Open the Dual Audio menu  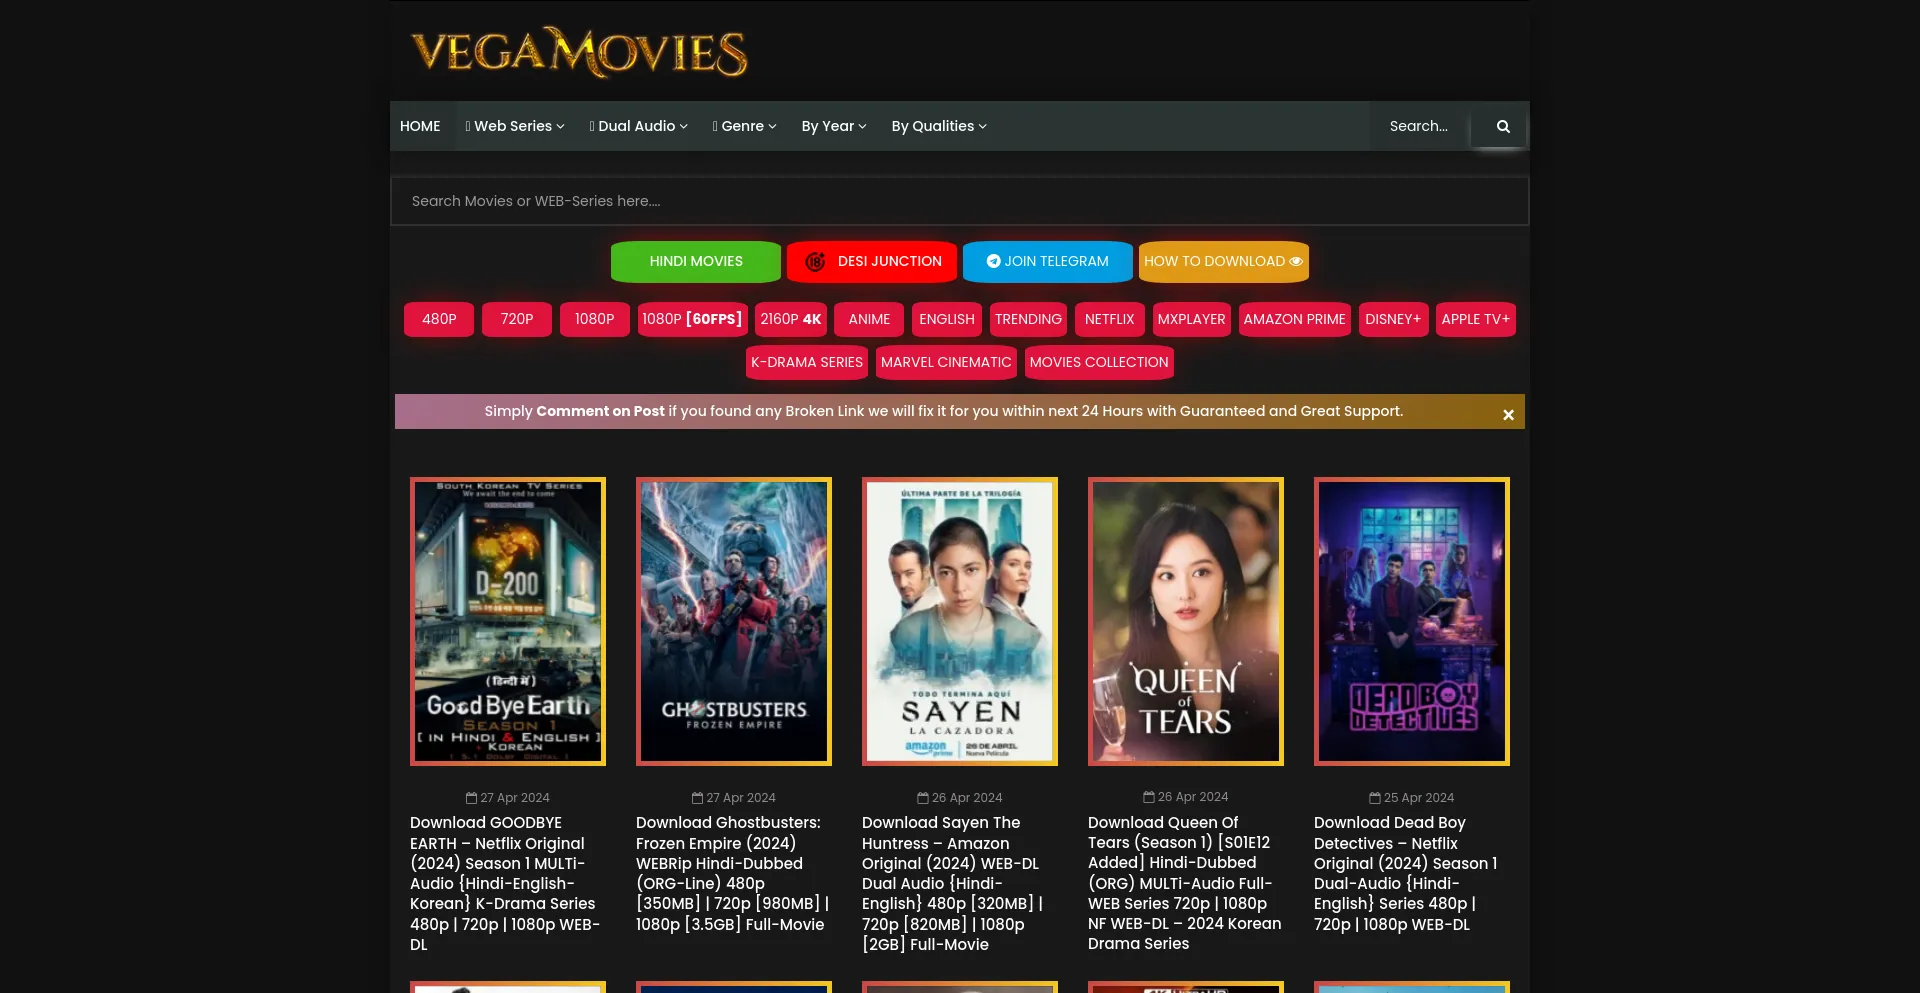pos(638,126)
